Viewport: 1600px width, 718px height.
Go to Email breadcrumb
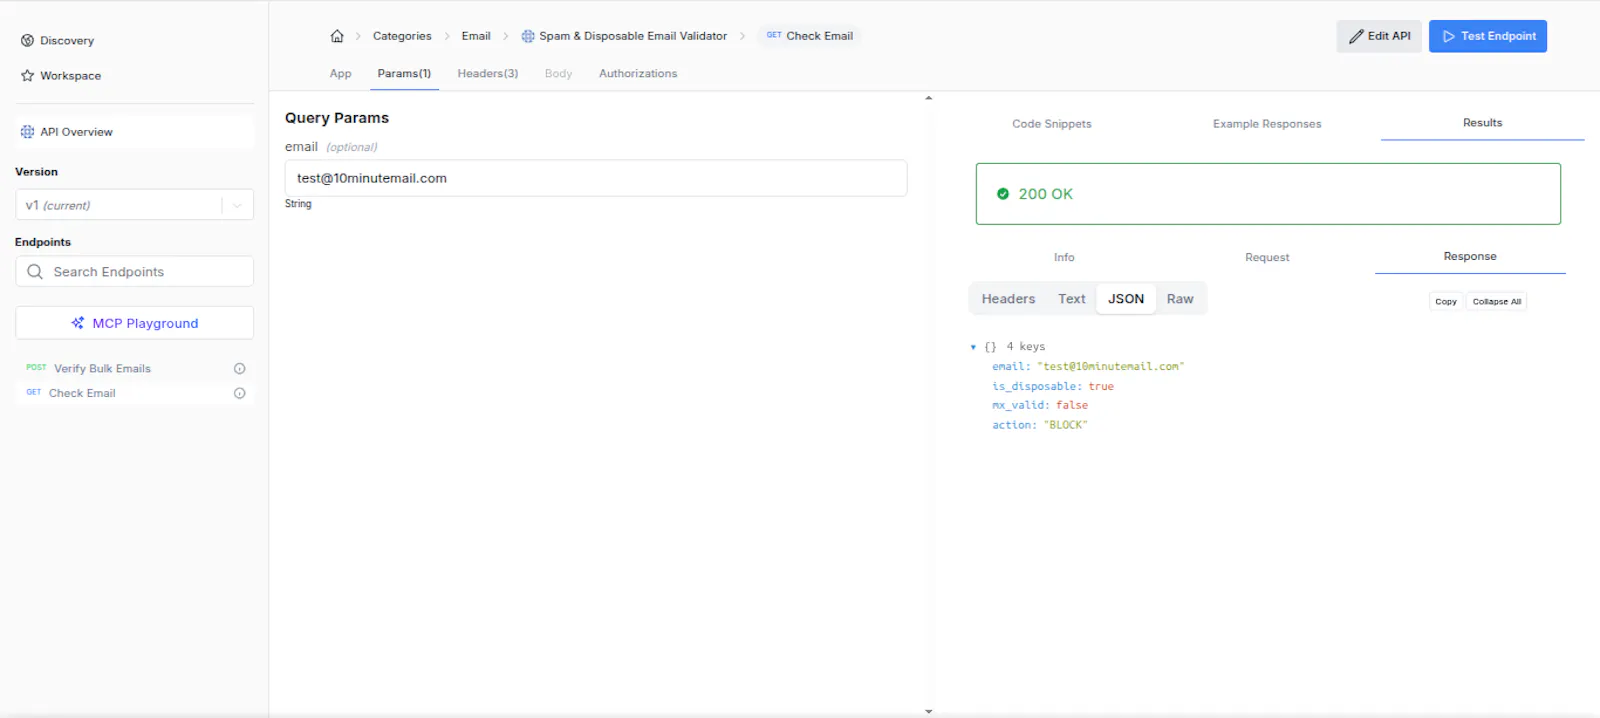click(x=476, y=36)
